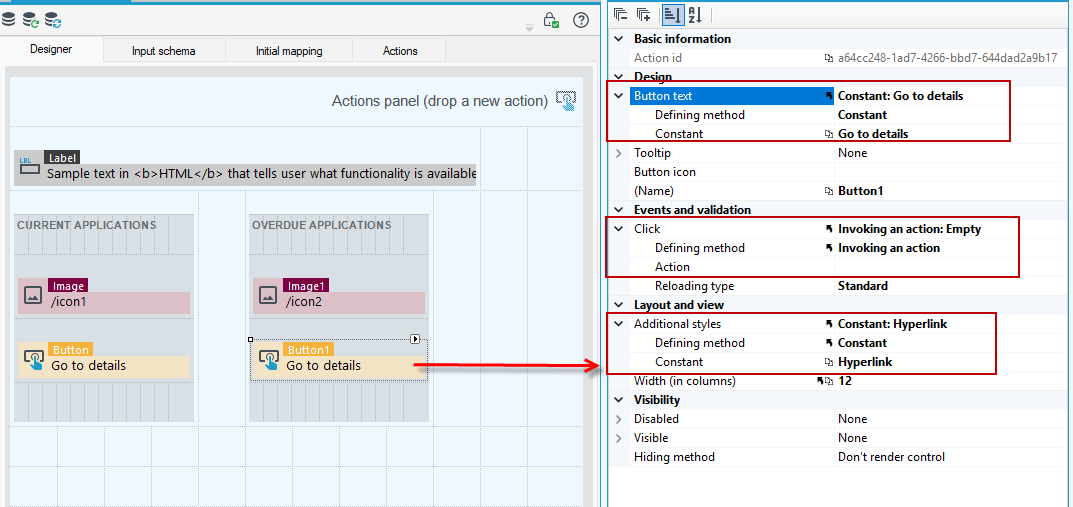Click Invoking an action defining method value
Screen dimensions: 1073x507
pyautogui.click(x=889, y=248)
